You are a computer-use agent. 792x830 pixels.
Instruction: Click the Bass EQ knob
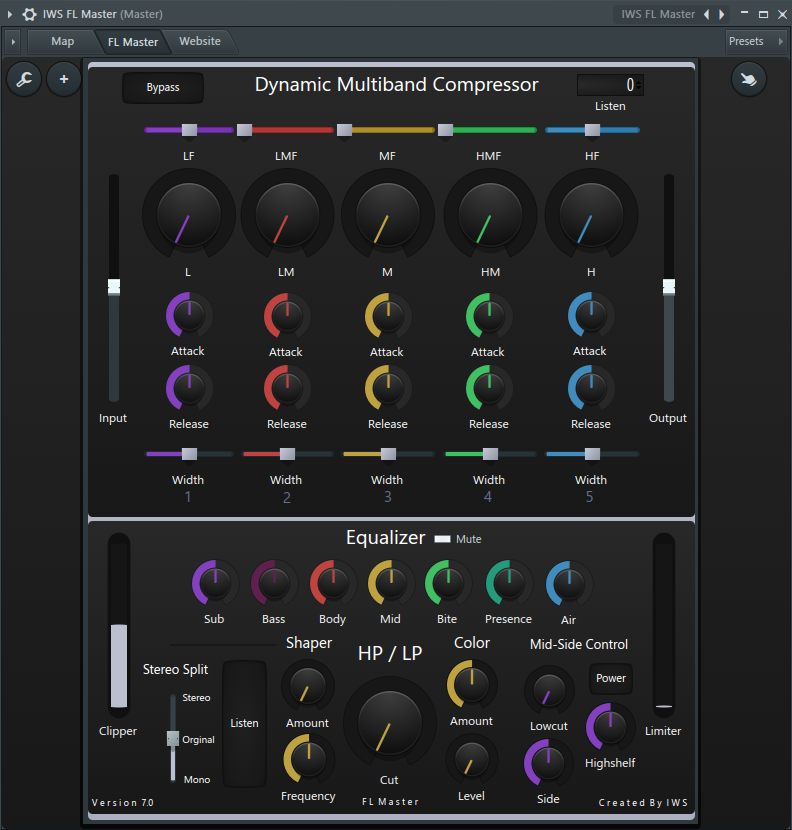(274, 583)
